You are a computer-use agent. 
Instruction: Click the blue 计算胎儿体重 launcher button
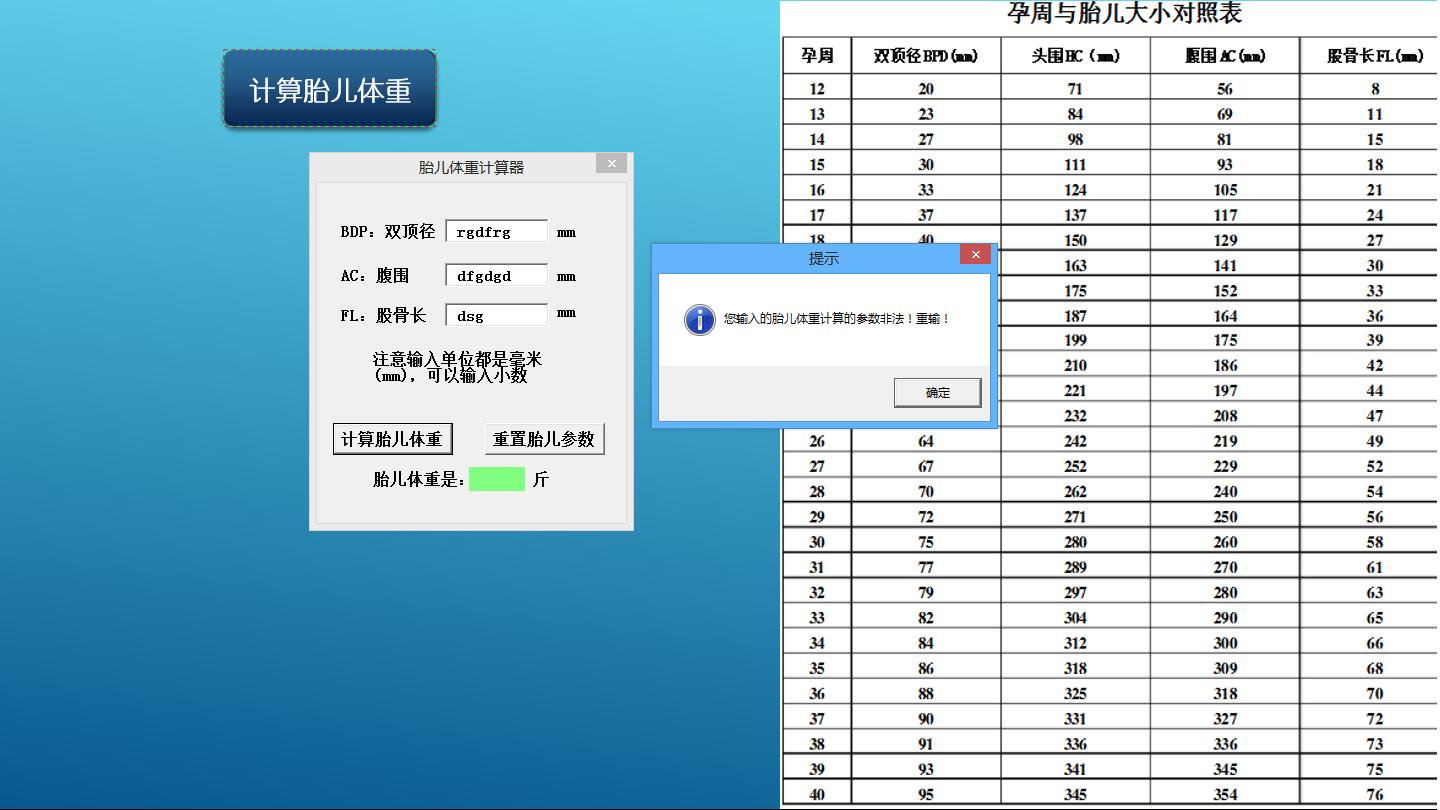329,88
